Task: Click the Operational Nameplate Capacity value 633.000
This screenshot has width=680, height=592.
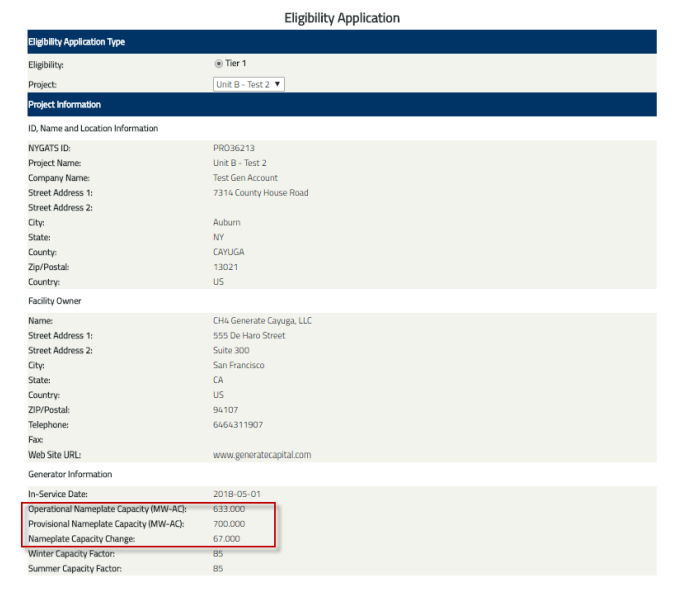Action: 229,509
